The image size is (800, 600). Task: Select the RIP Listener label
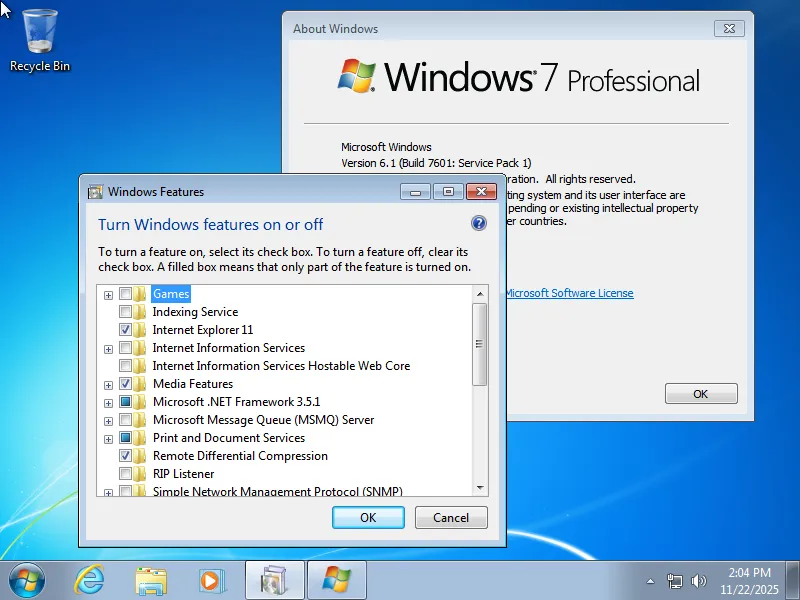(x=184, y=473)
